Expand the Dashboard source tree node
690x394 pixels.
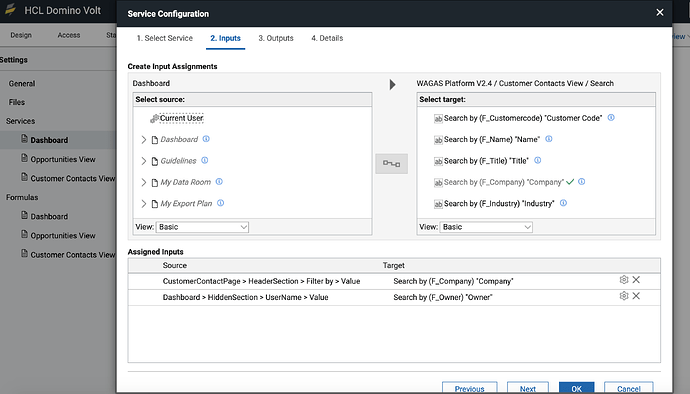(x=143, y=140)
